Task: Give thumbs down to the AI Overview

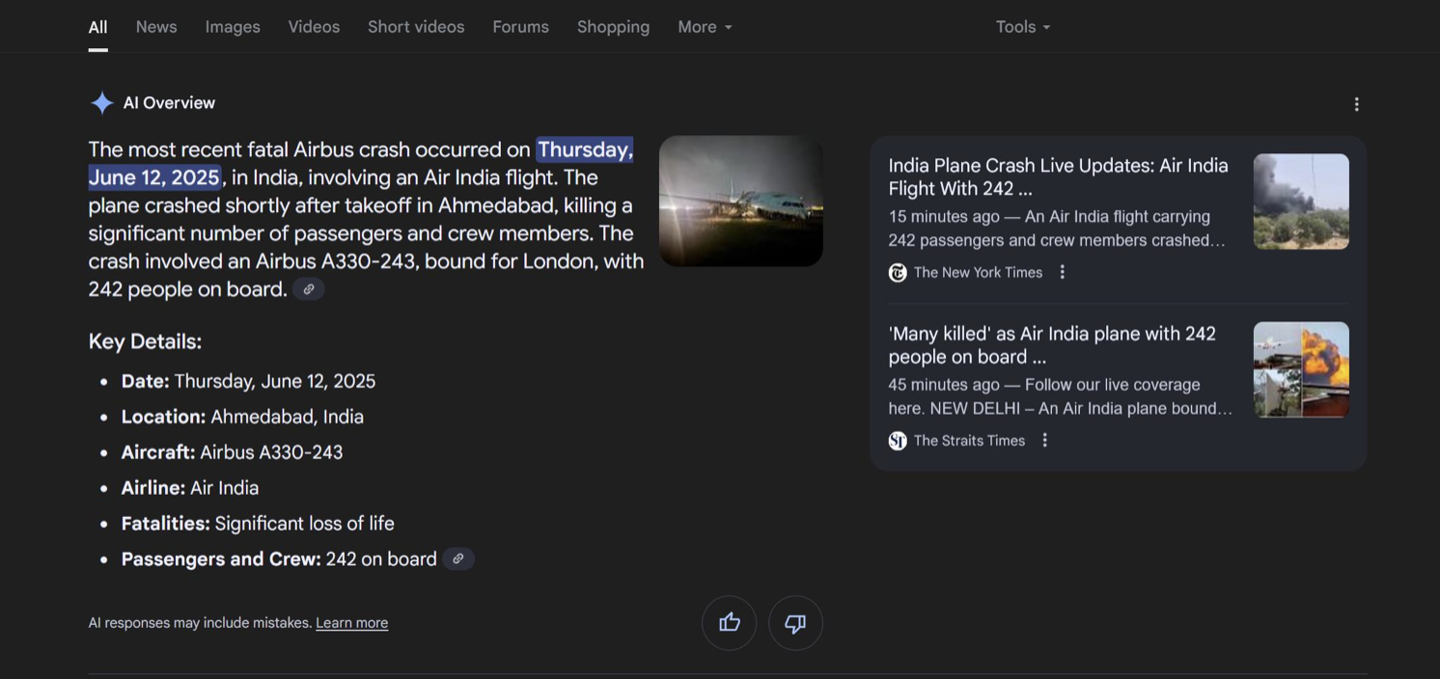Action: click(x=795, y=623)
